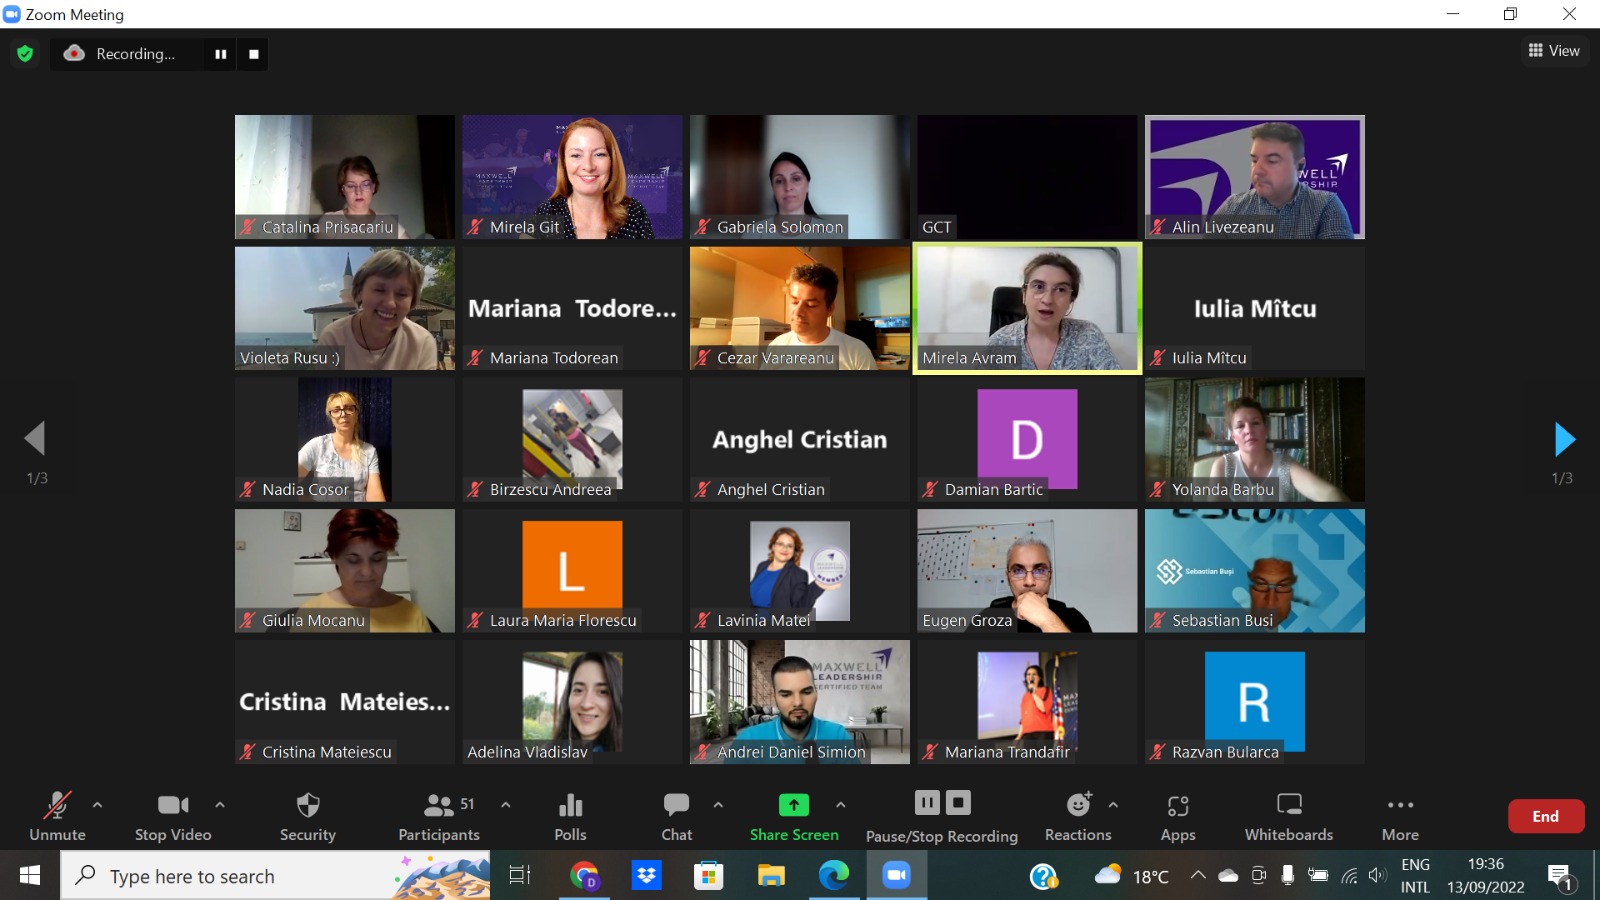The width and height of the screenshot is (1600, 900).
Task: Expand audio options arrow next to Unmute
Action: click(x=97, y=804)
